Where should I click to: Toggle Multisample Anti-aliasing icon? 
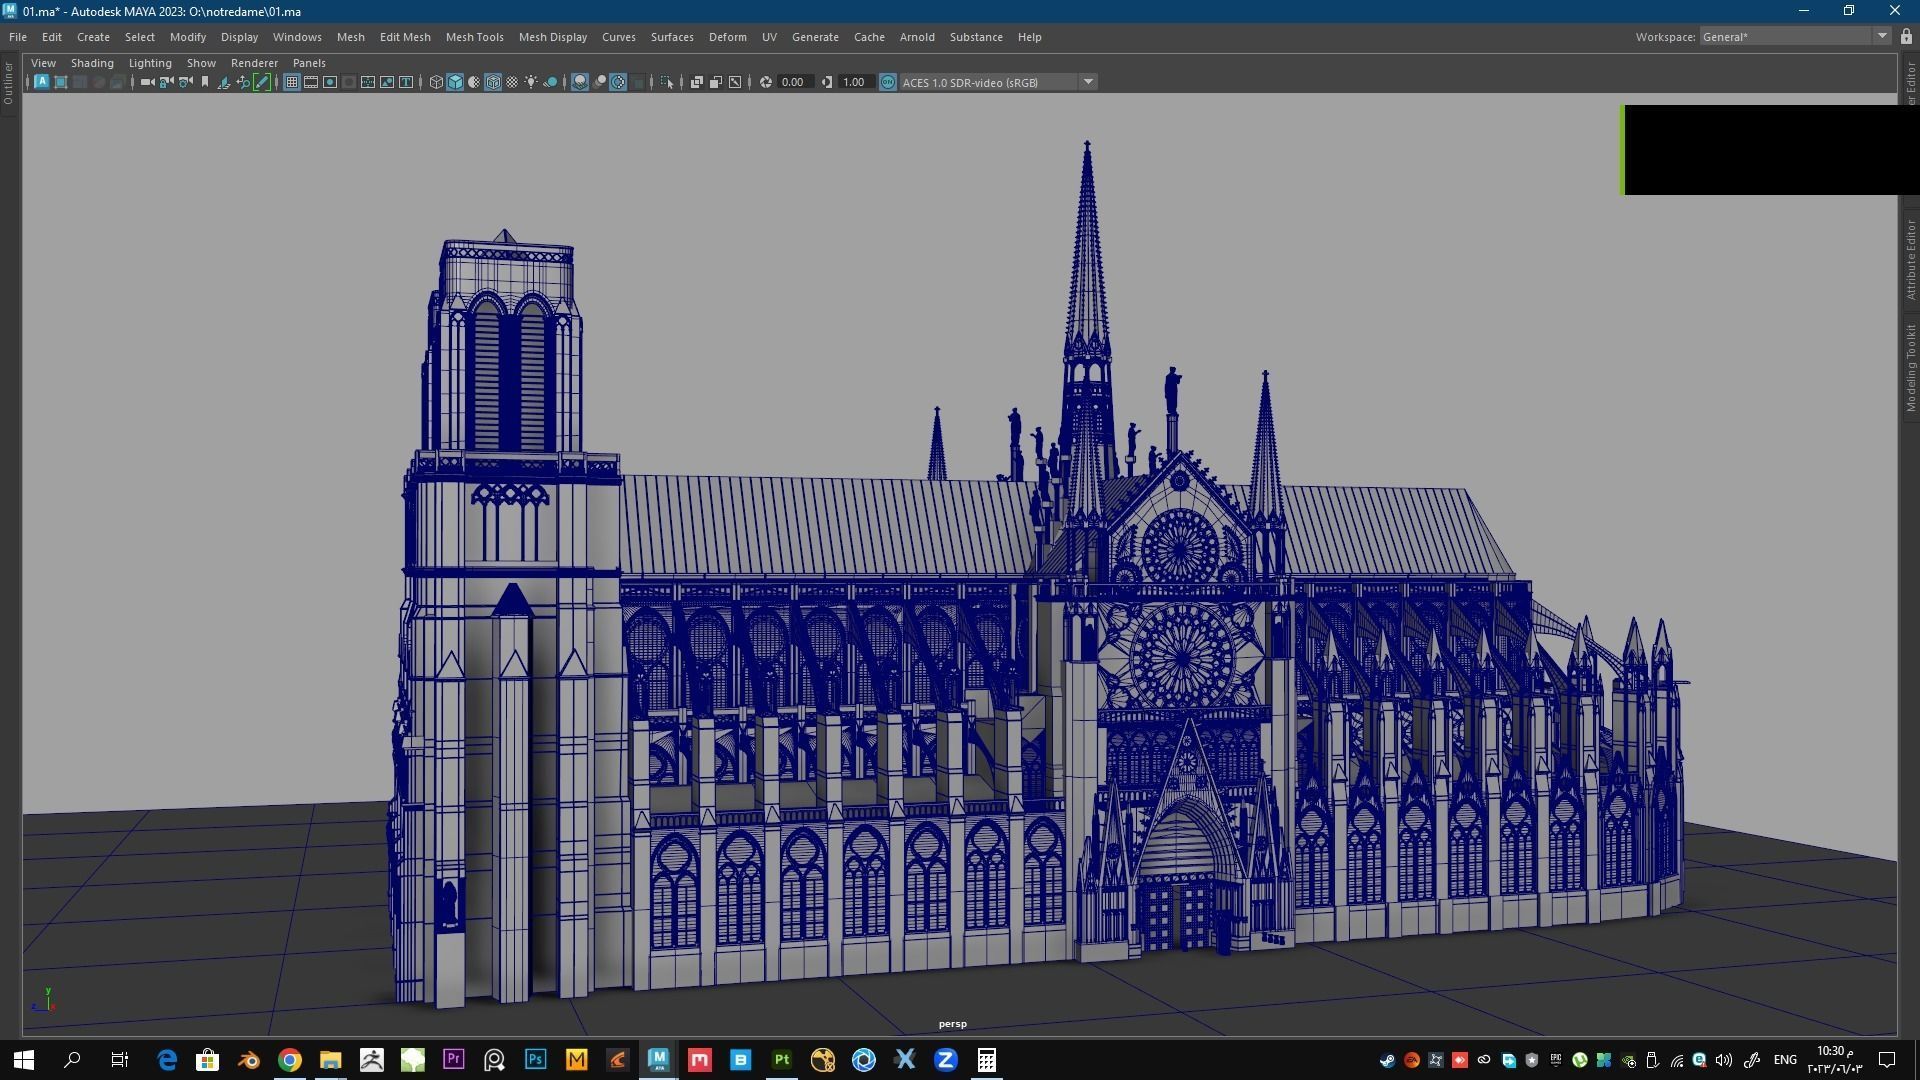(618, 82)
